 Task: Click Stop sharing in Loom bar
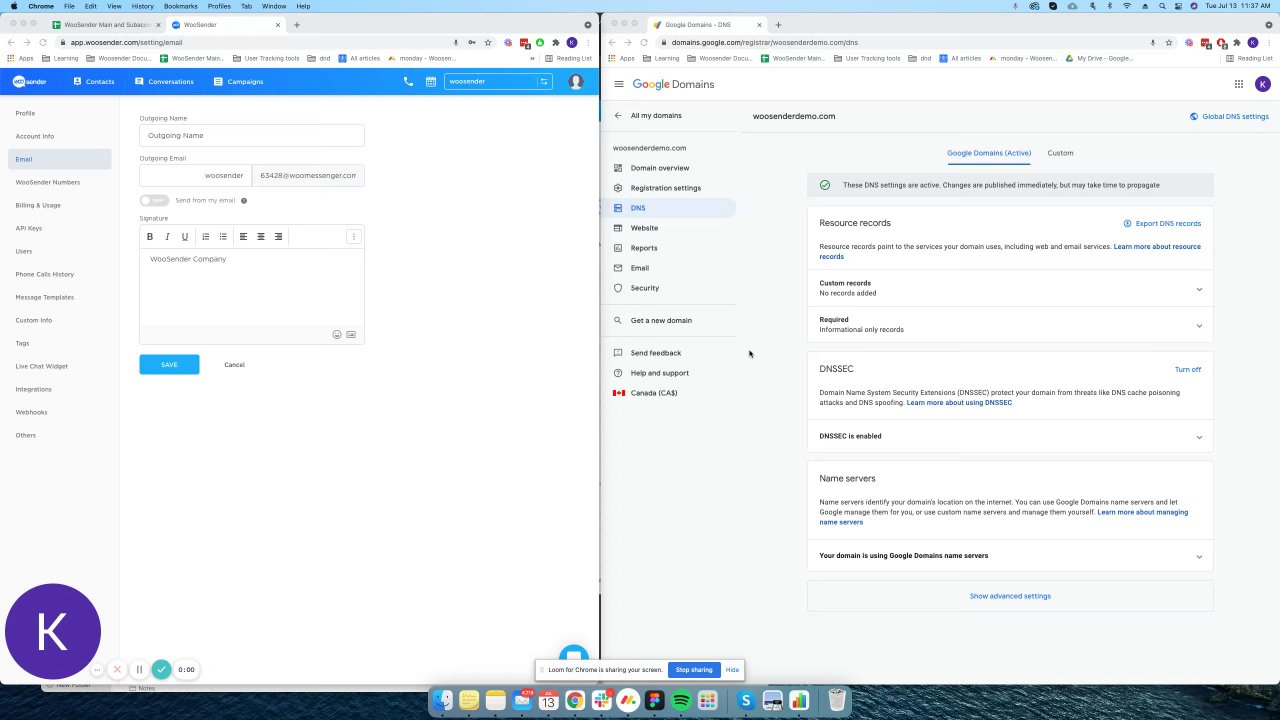[x=694, y=670]
